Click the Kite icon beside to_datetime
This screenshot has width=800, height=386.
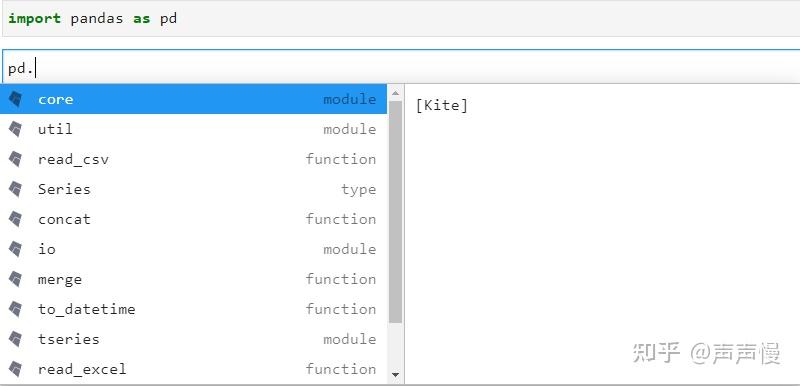[16, 310]
